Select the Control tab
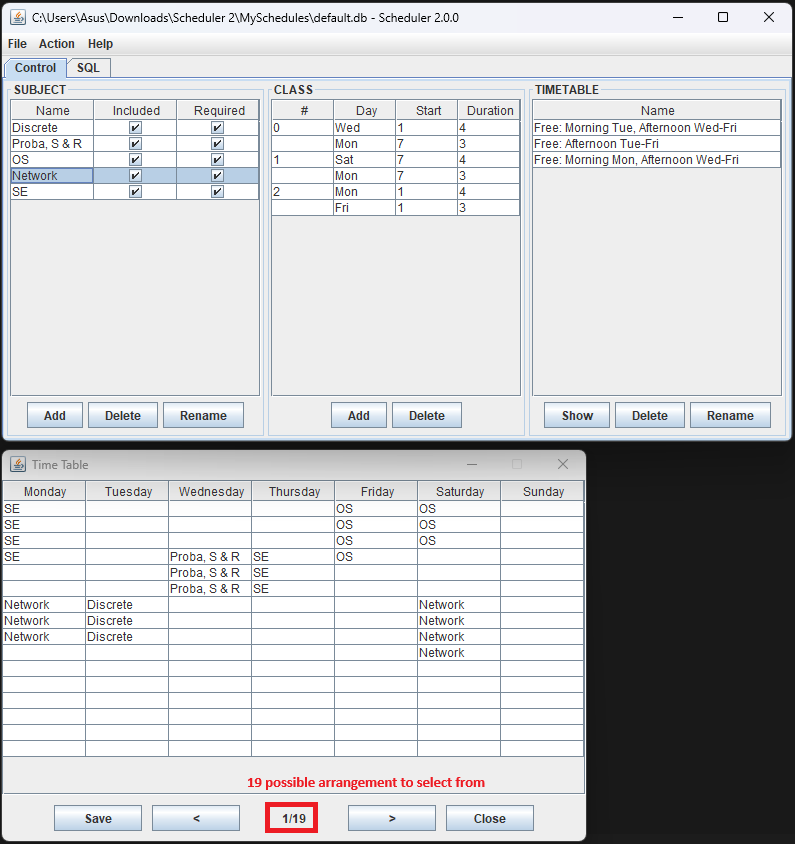795x844 pixels. pyautogui.click(x=36, y=68)
